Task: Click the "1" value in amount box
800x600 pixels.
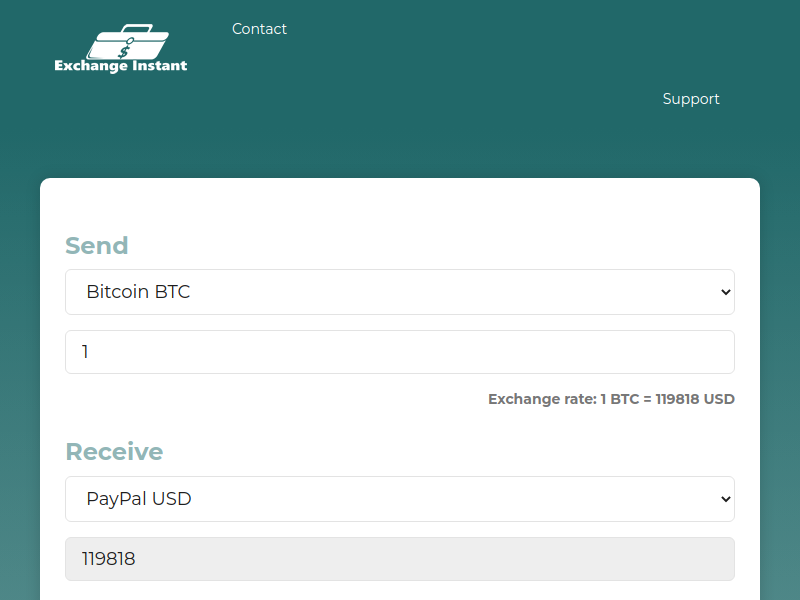Action: point(86,352)
